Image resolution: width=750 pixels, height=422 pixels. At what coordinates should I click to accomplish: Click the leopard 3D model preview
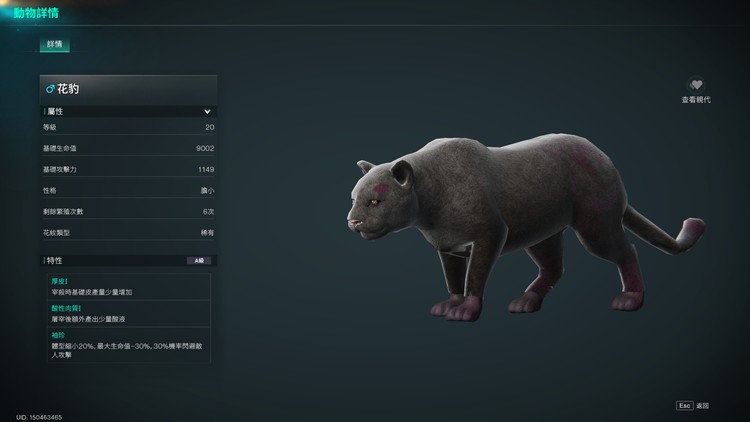[525, 226]
